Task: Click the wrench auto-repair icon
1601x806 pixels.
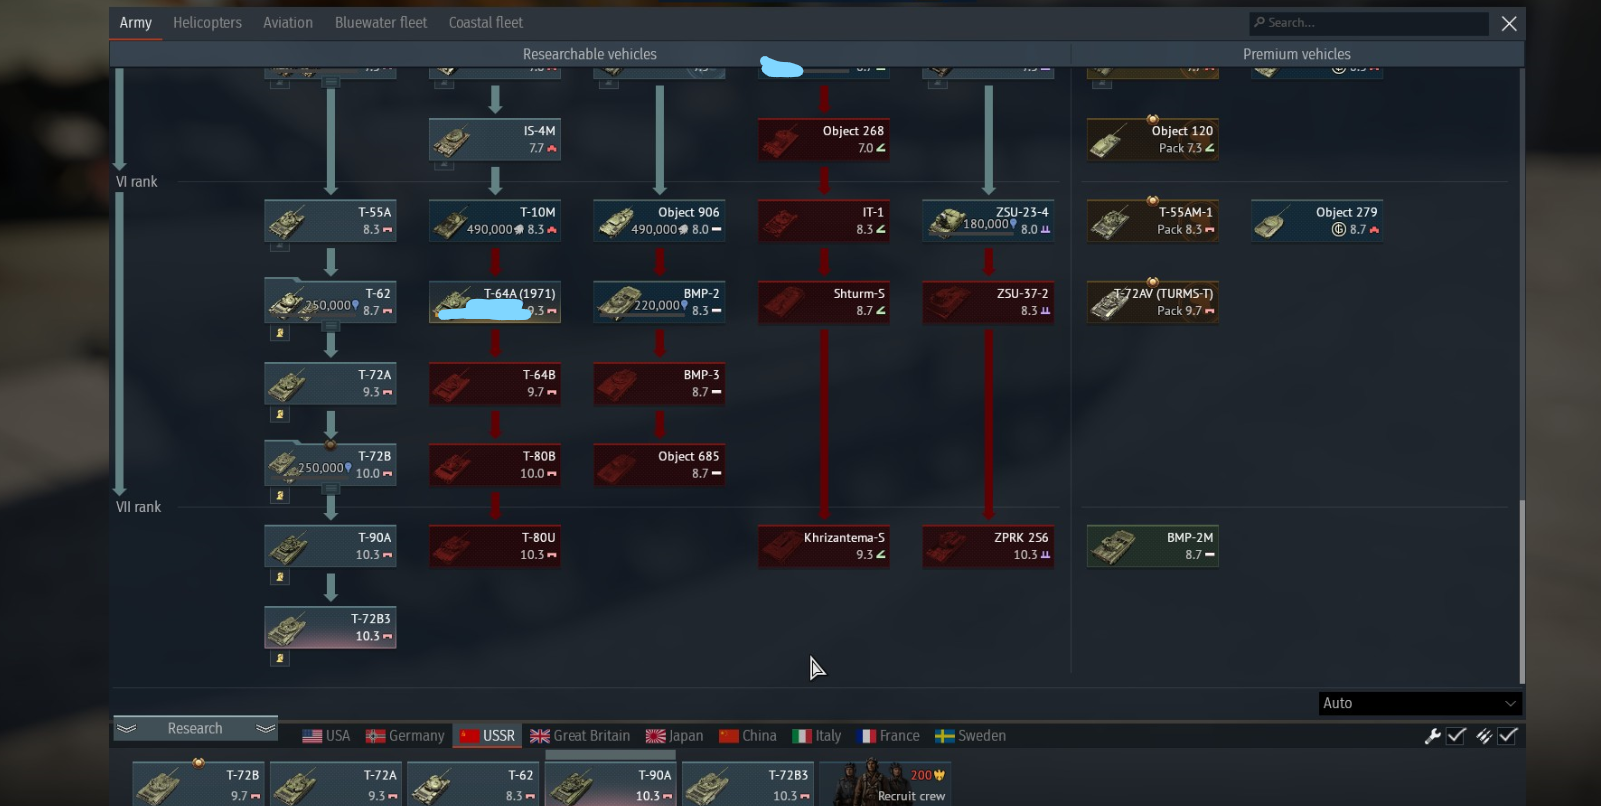Action: pos(1433,736)
